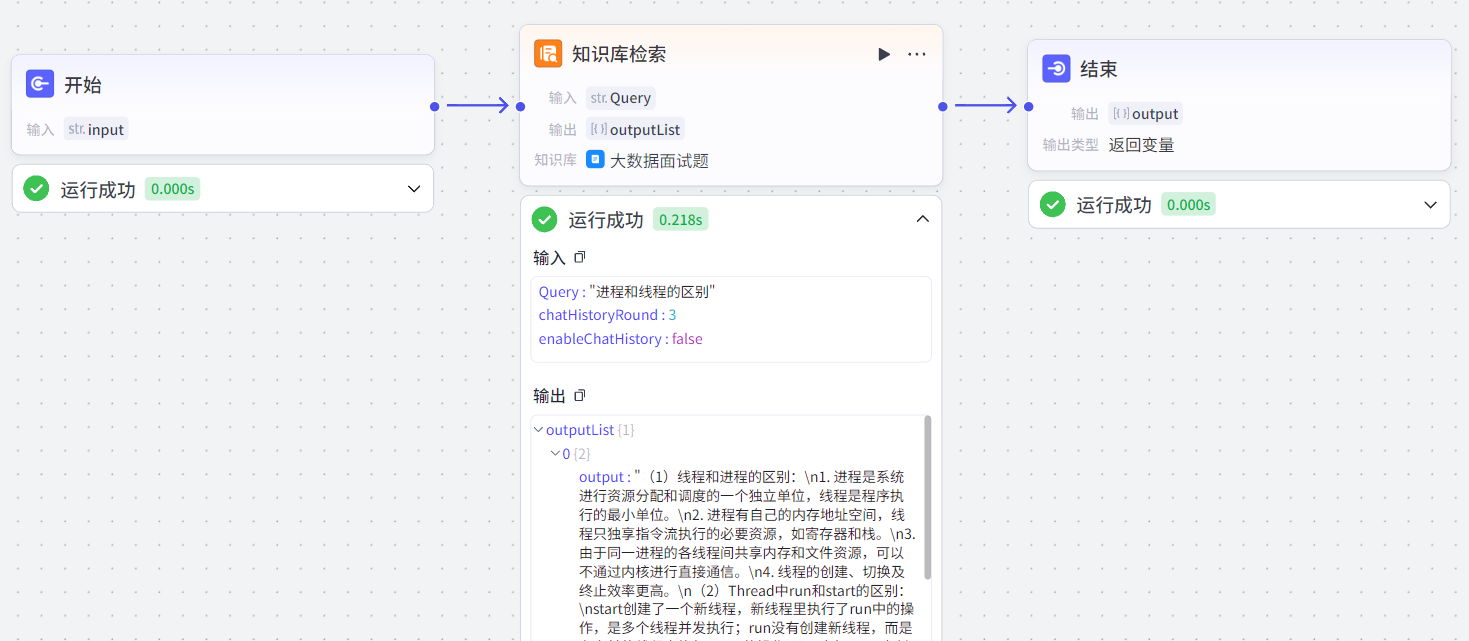Viewport: 1469px width, 641px height.
Task: Copy the retrieval node's 输出 JSON
Action: coord(580,396)
